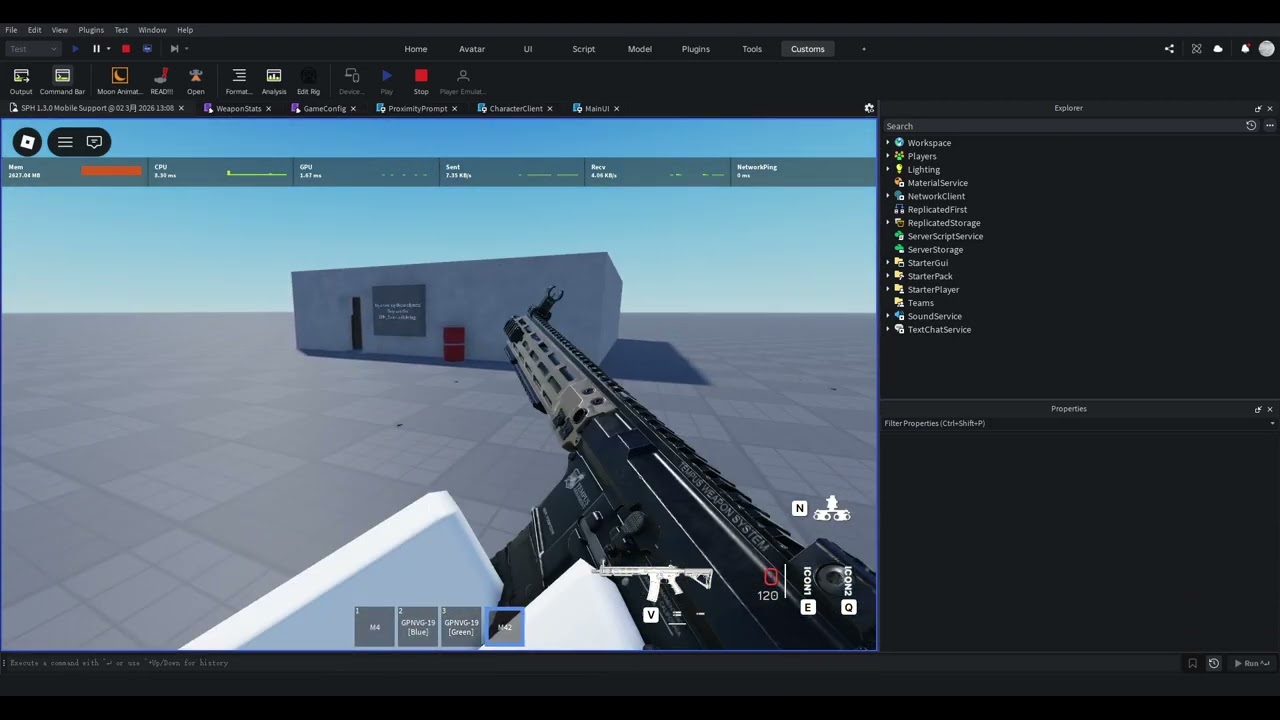Open the Window menu
Viewport: 1280px width, 720px height.
[x=152, y=30]
